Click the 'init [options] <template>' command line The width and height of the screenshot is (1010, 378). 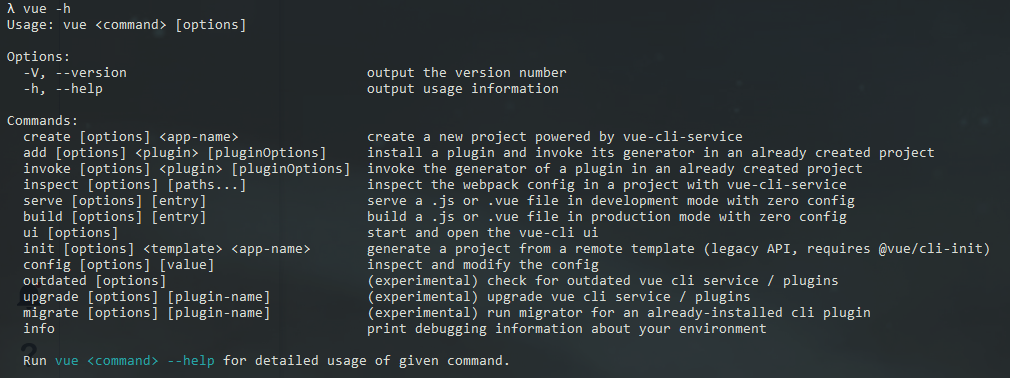click(x=167, y=249)
